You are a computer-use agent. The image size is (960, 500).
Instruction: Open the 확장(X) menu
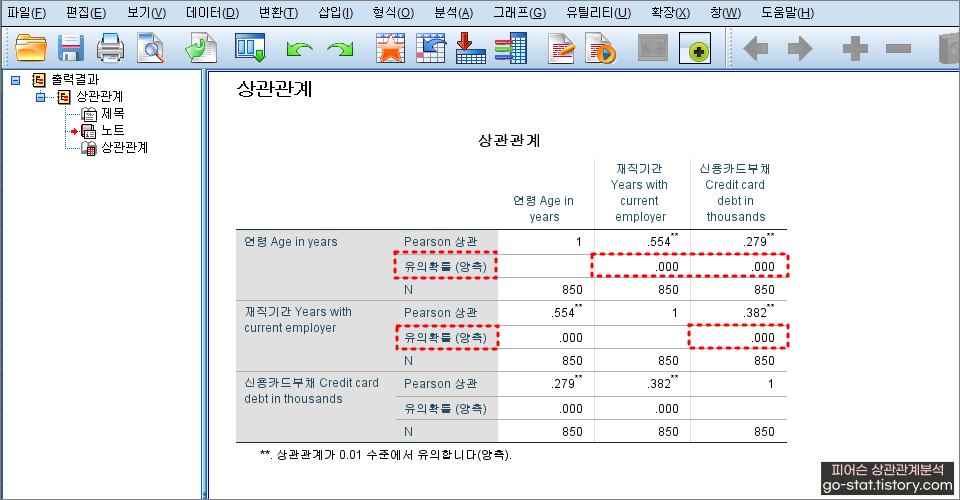pos(670,13)
